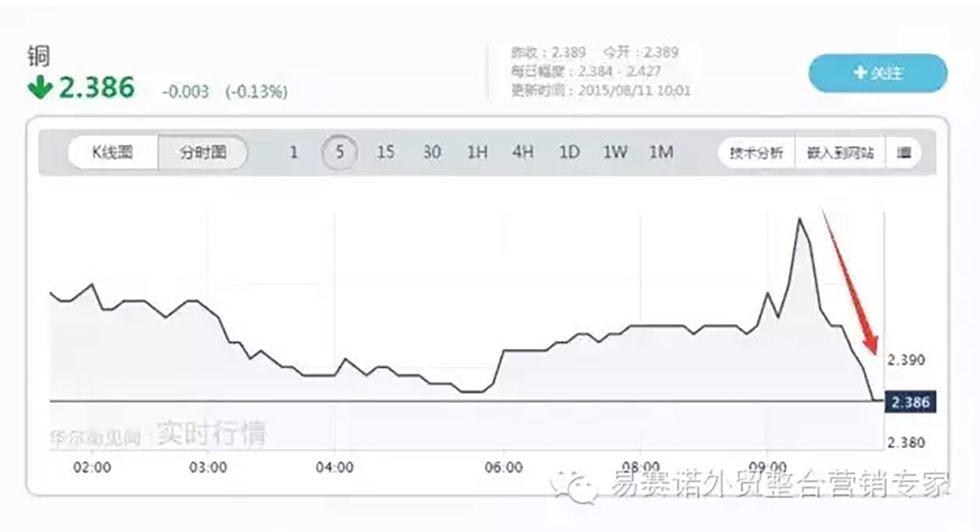Click the 嵌入到网站 embed button
Screen dimensions: 980x532
[840, 153]
